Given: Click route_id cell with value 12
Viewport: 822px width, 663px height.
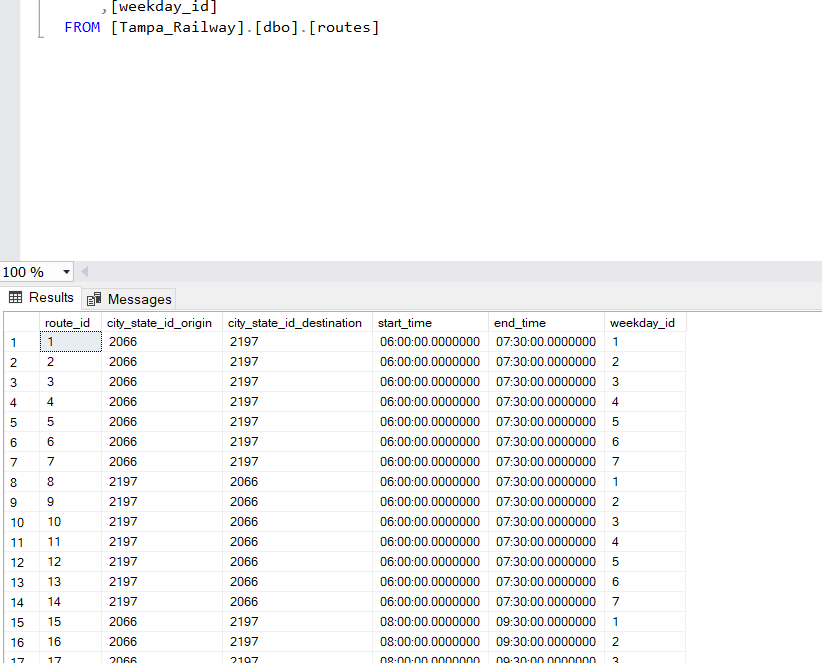Looking at the screenshot, I should tap(70, 562).
